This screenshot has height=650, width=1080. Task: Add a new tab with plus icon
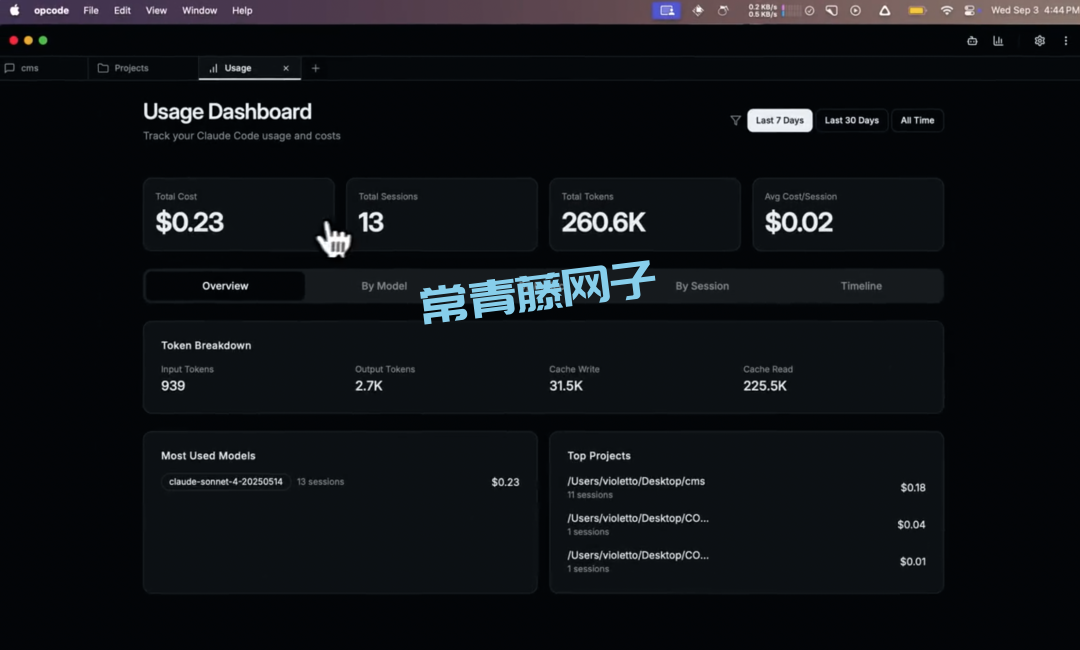click(316, 68)
